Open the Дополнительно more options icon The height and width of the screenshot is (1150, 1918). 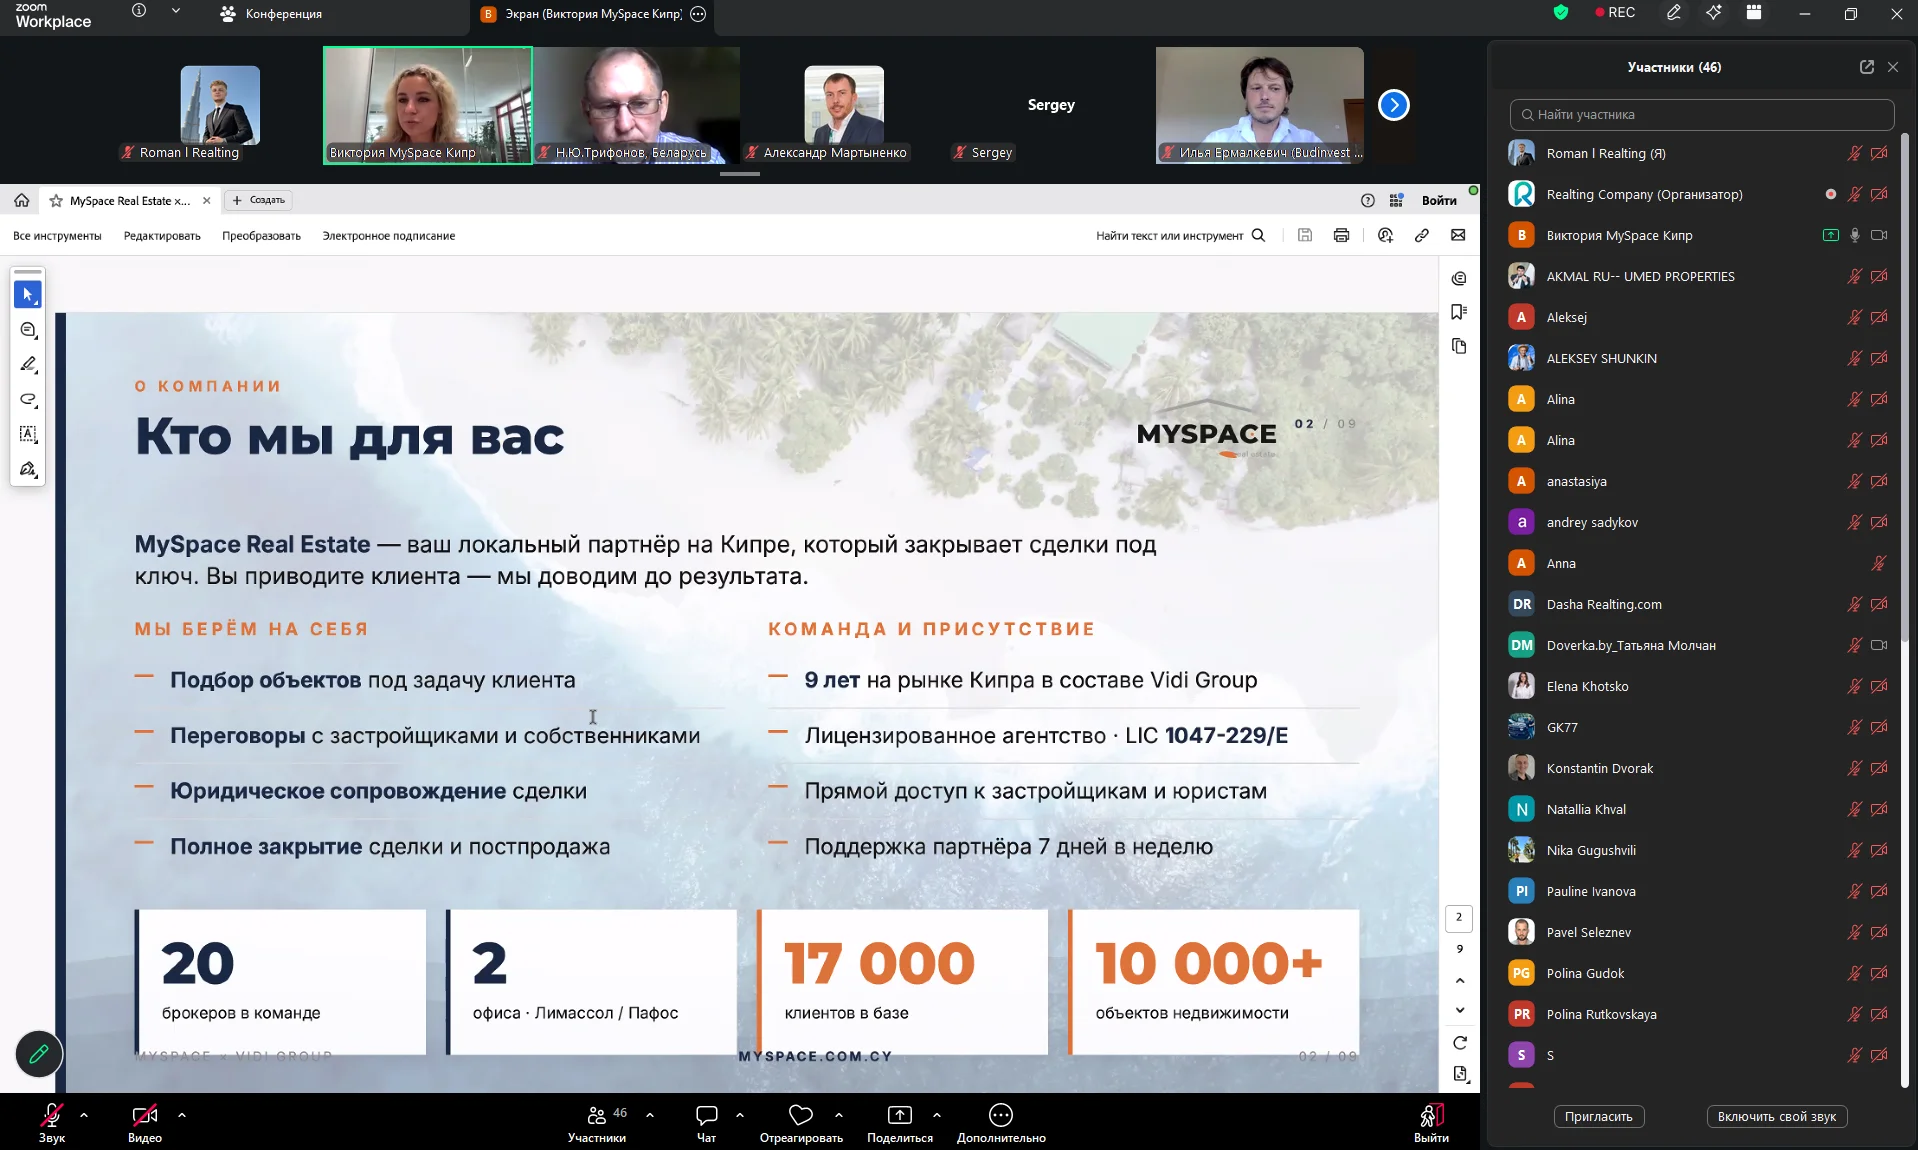click(x=1000, y=1115)
